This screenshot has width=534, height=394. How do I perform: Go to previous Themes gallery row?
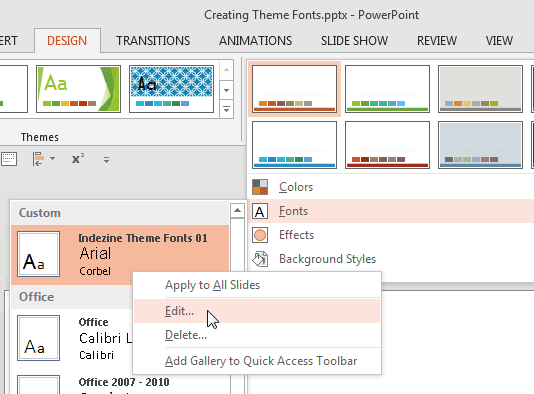[226, 70]
